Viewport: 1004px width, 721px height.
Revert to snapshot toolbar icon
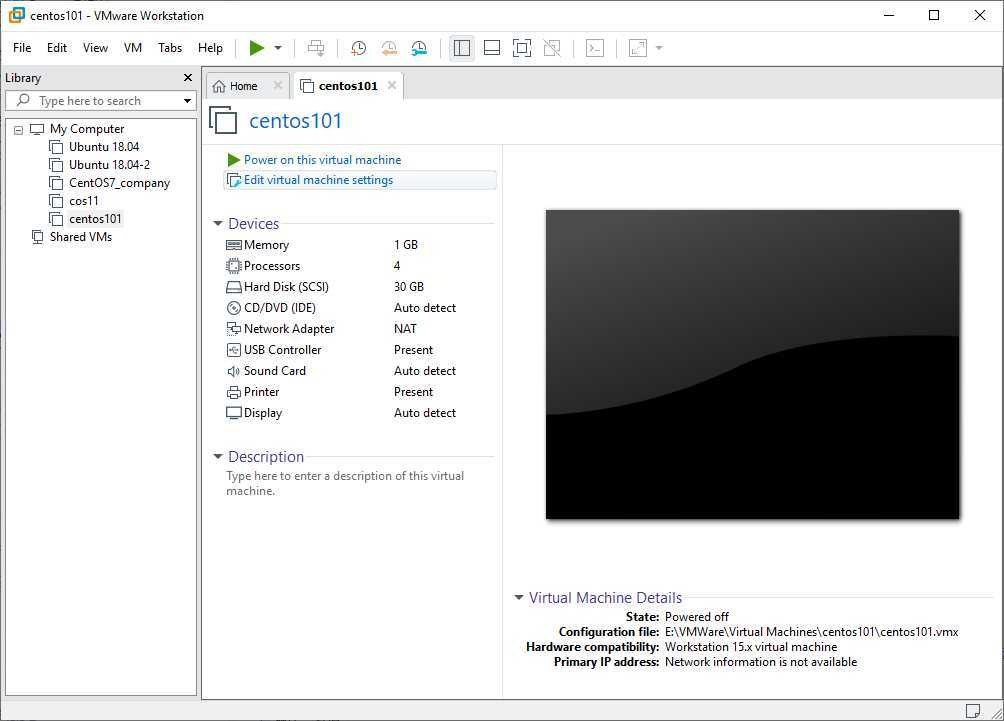tap(389, 48)
